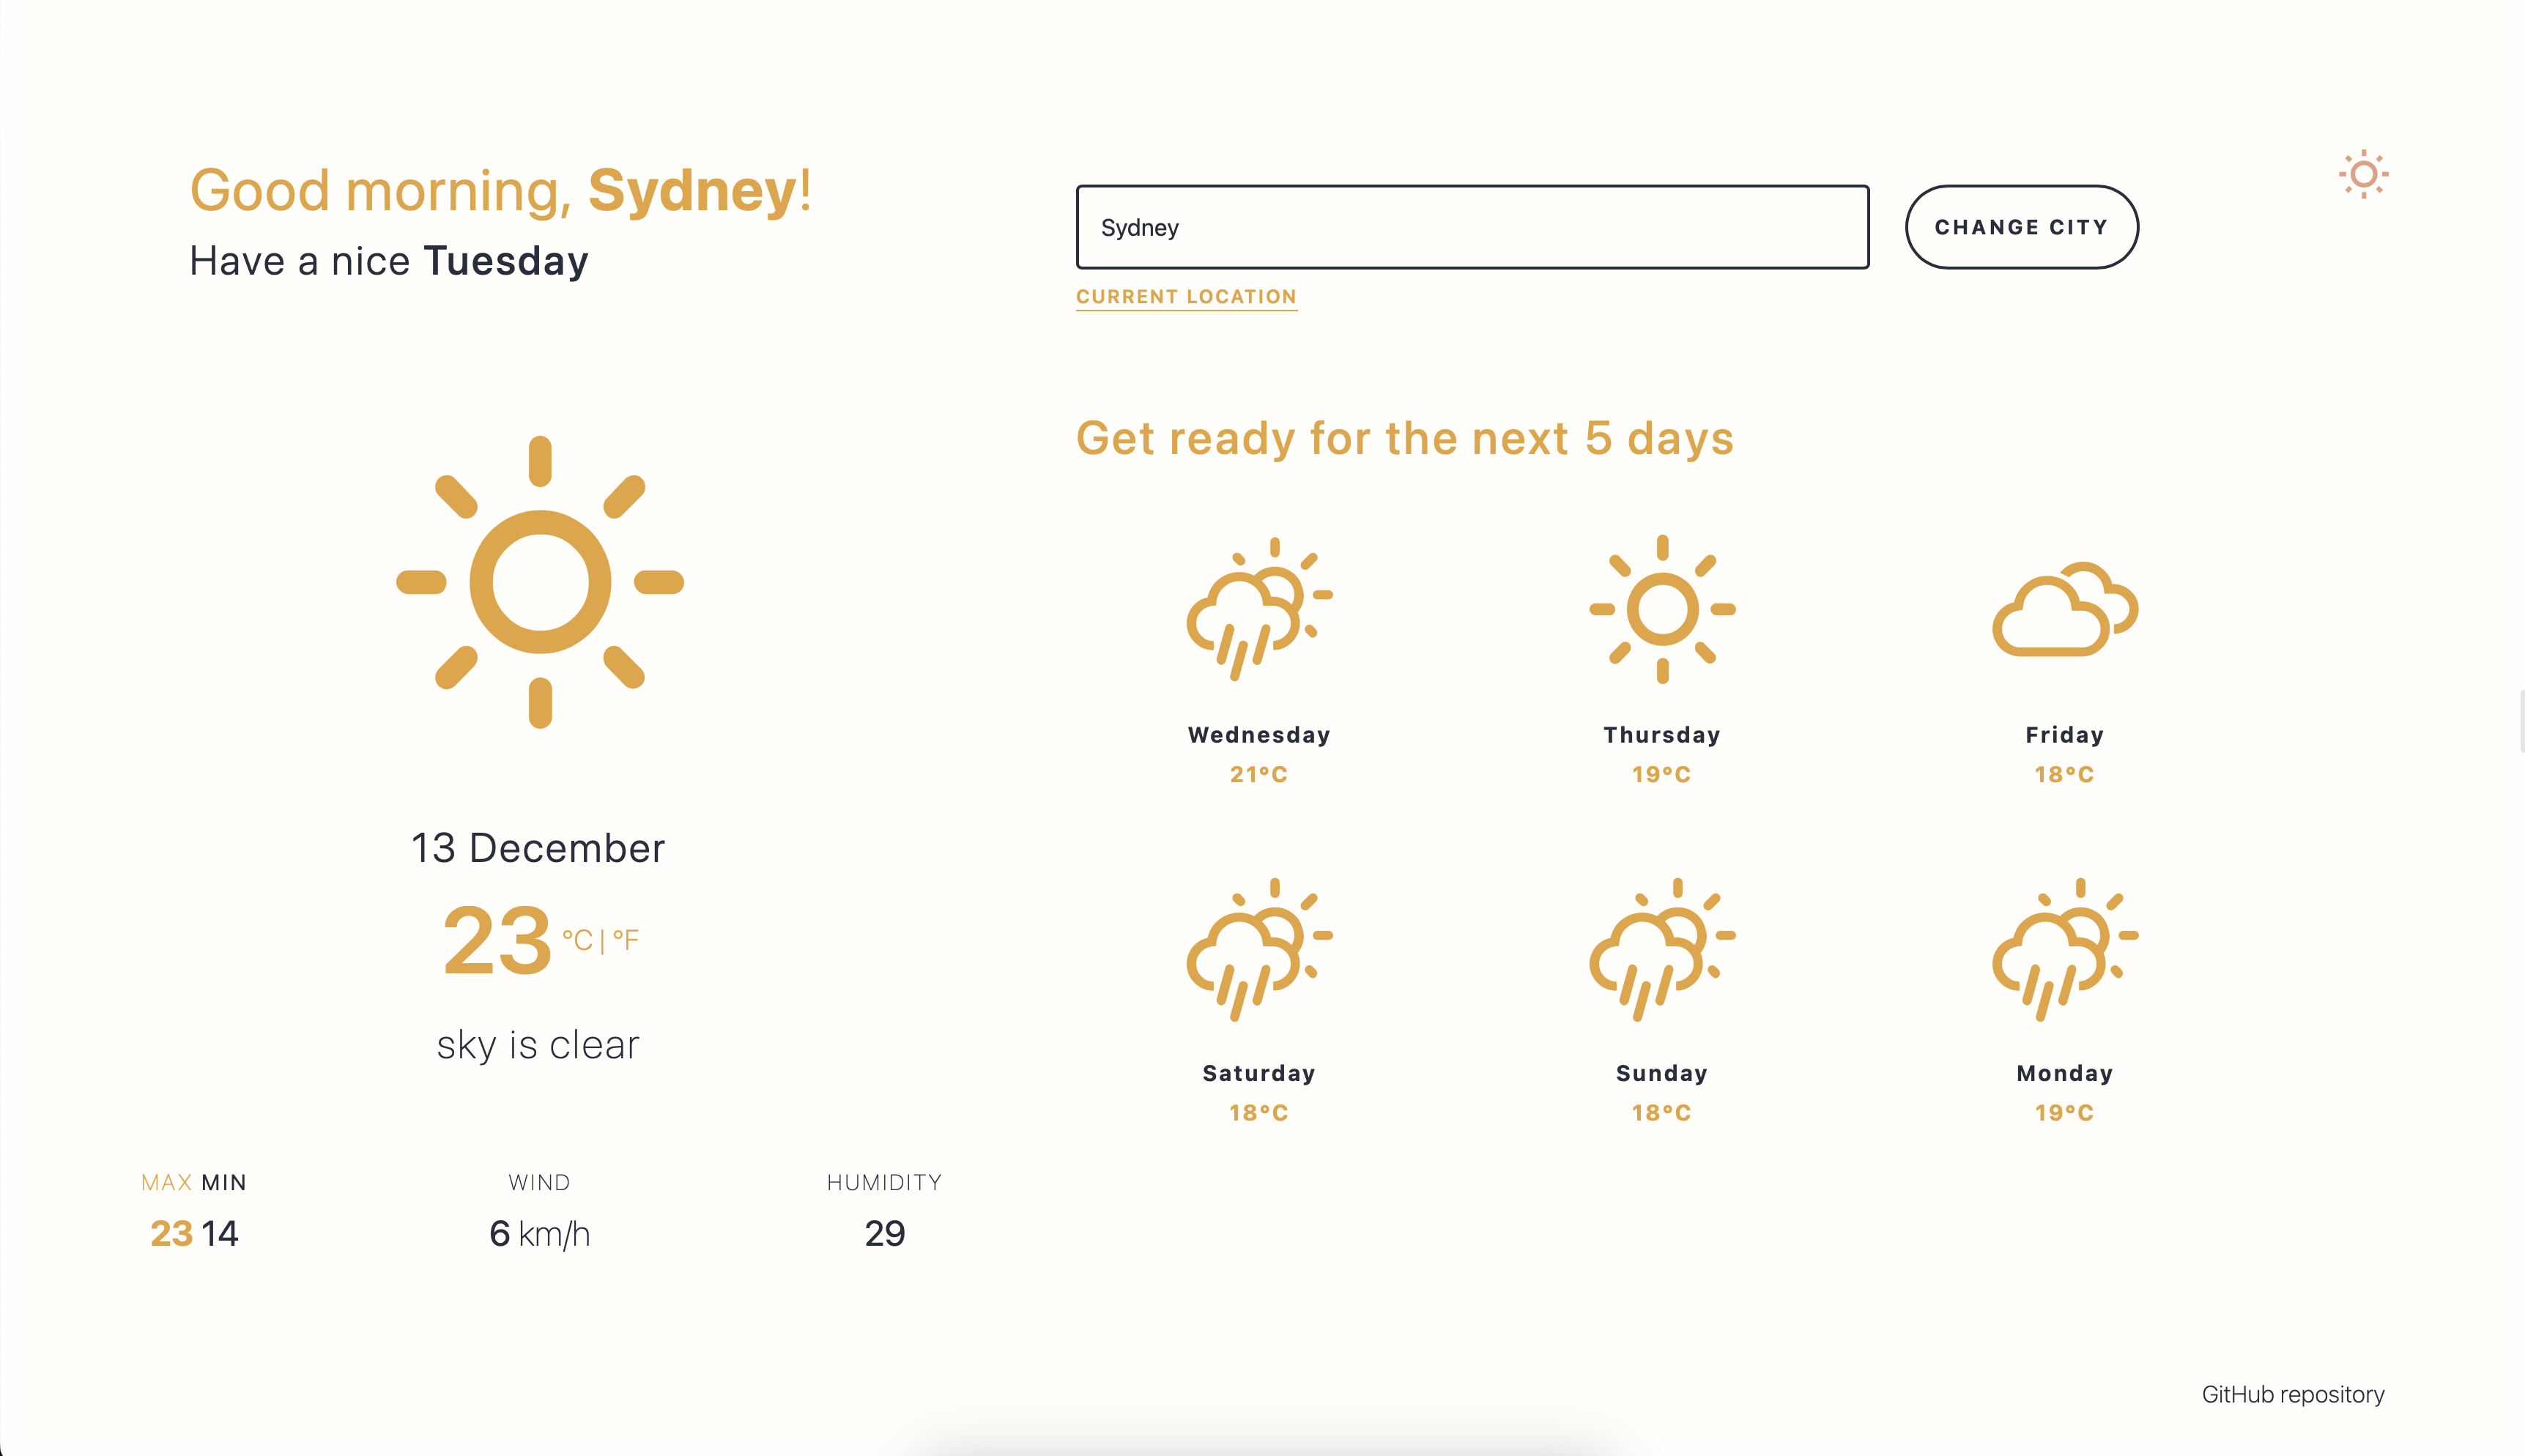Viewport: 2525px width, 1456px height.
Task: Click the Sydney city input field
Action: tap(1470, 227)
